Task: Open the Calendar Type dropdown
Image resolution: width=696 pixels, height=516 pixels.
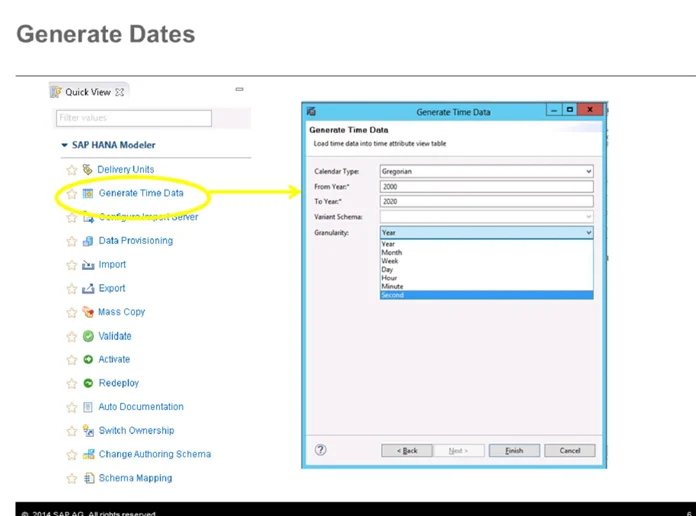Action: tap(487, 171)
